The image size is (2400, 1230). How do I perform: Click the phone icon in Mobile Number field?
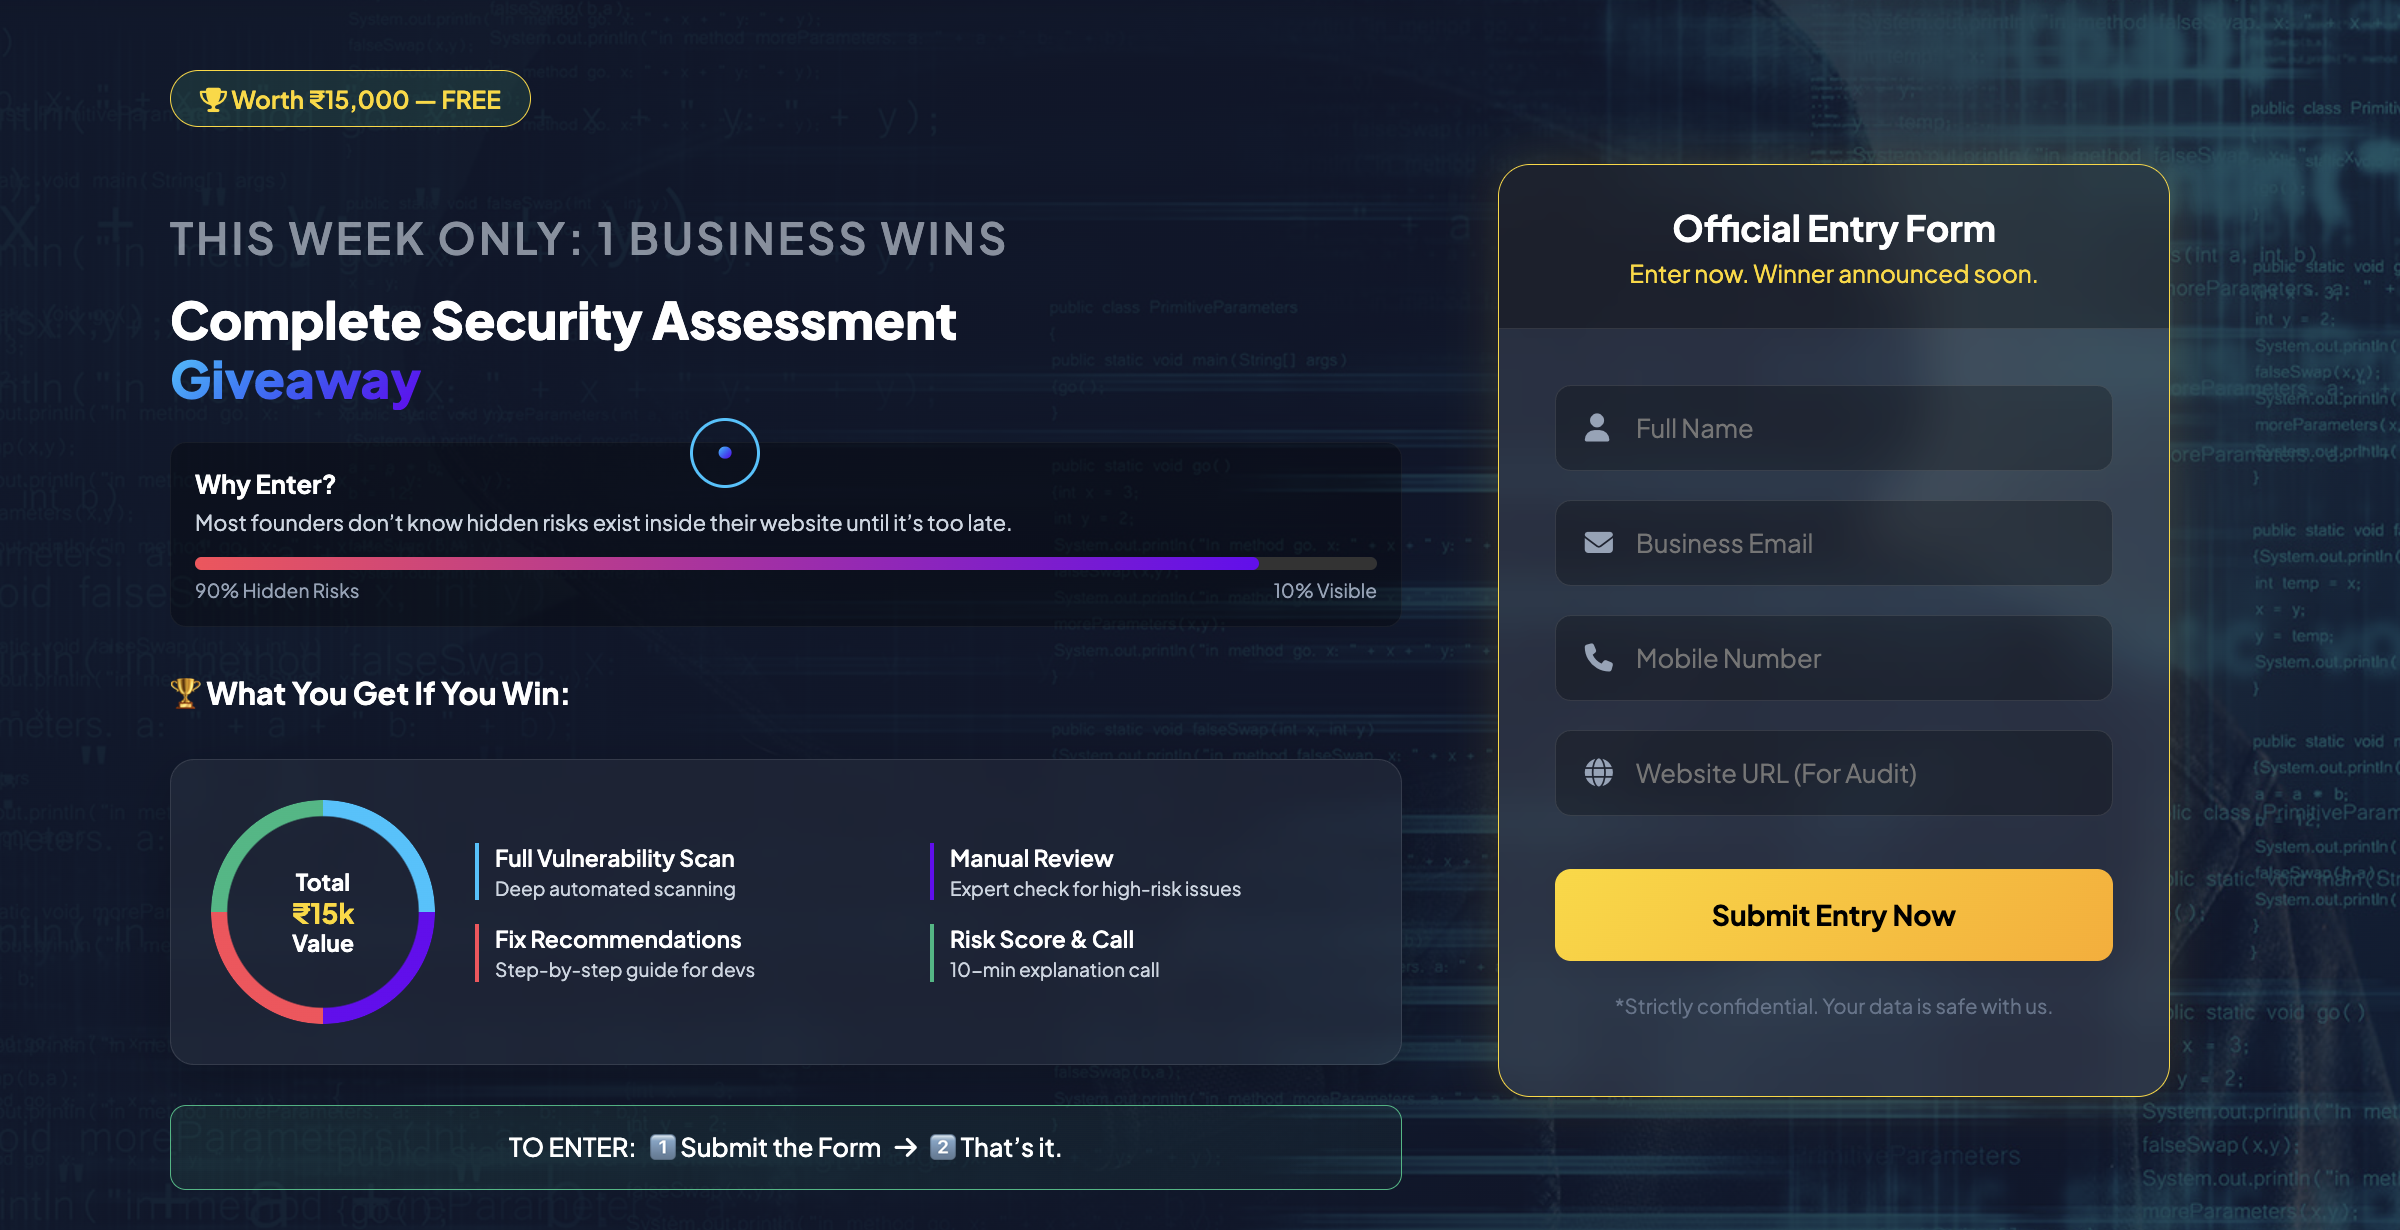pyautogui.click(x=1598, y=657)
